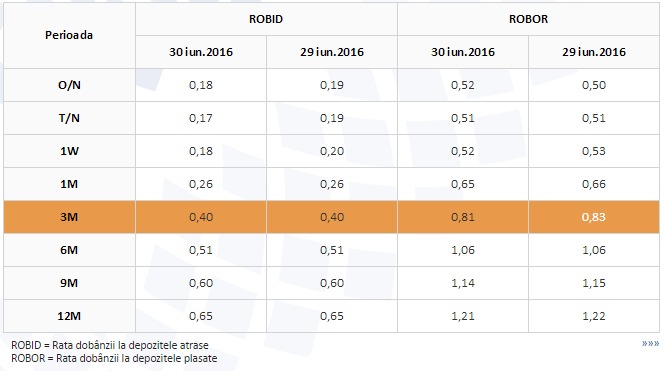Click ROBOR 3M value 0,83
The image size is (666, 371).
[594, 217]
